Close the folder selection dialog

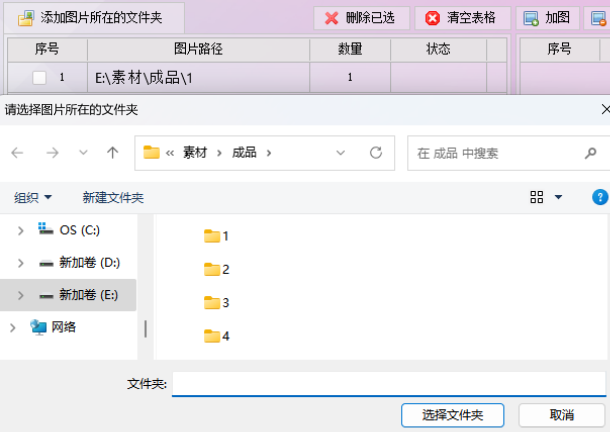click(605, 109)
